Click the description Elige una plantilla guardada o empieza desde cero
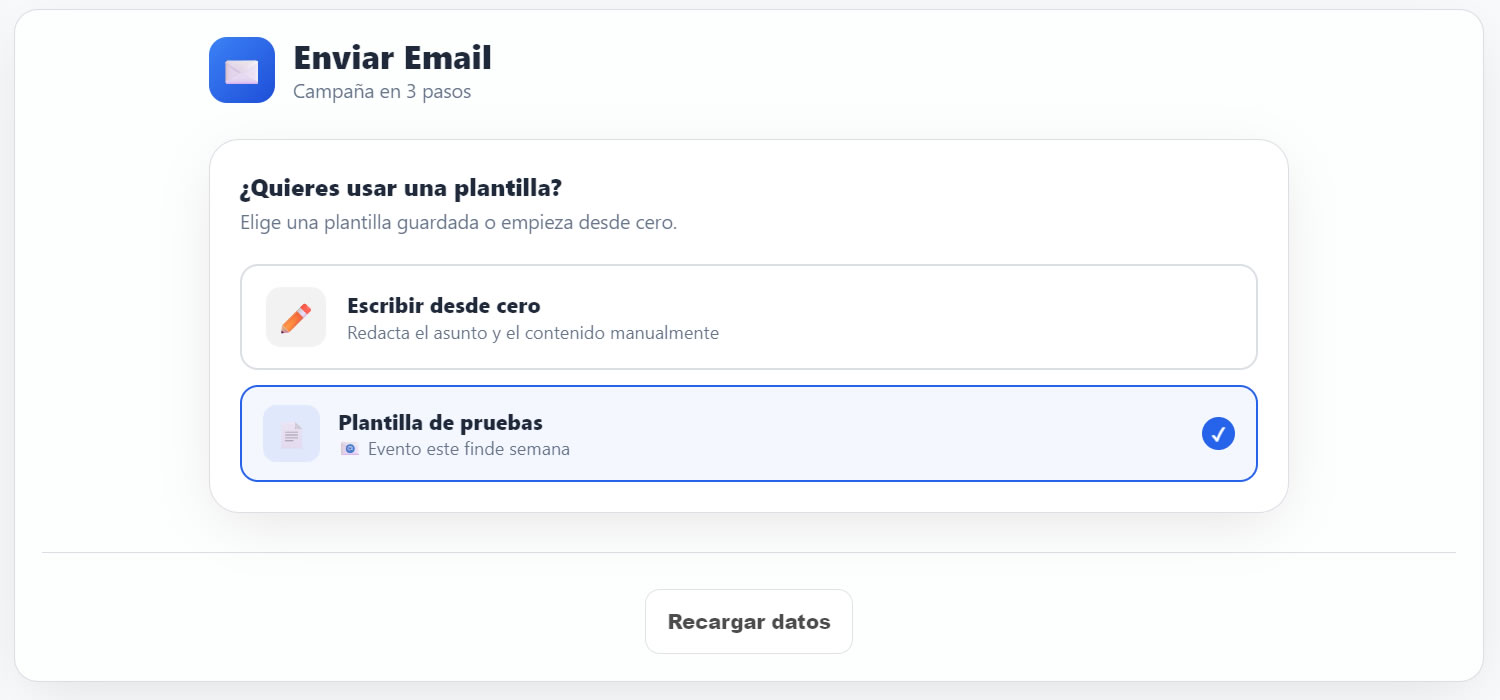Screen dimensions: 1500x700 [459, 222]
